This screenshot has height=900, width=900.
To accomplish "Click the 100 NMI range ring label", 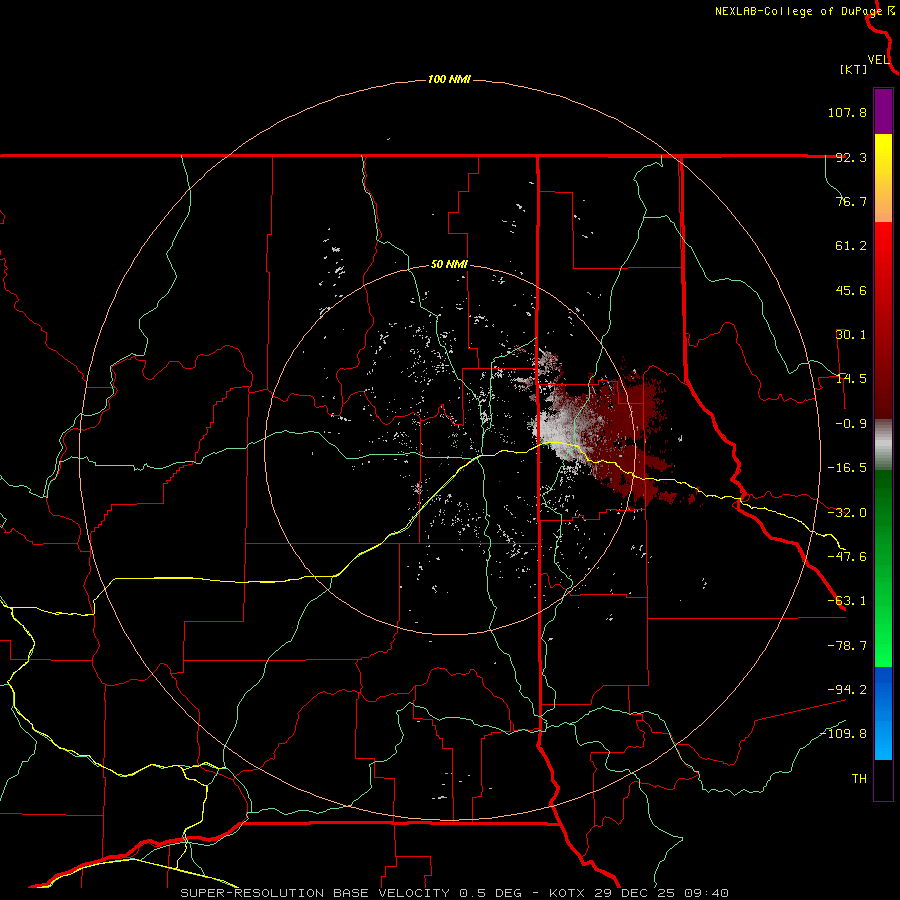I will click(449, 79).
